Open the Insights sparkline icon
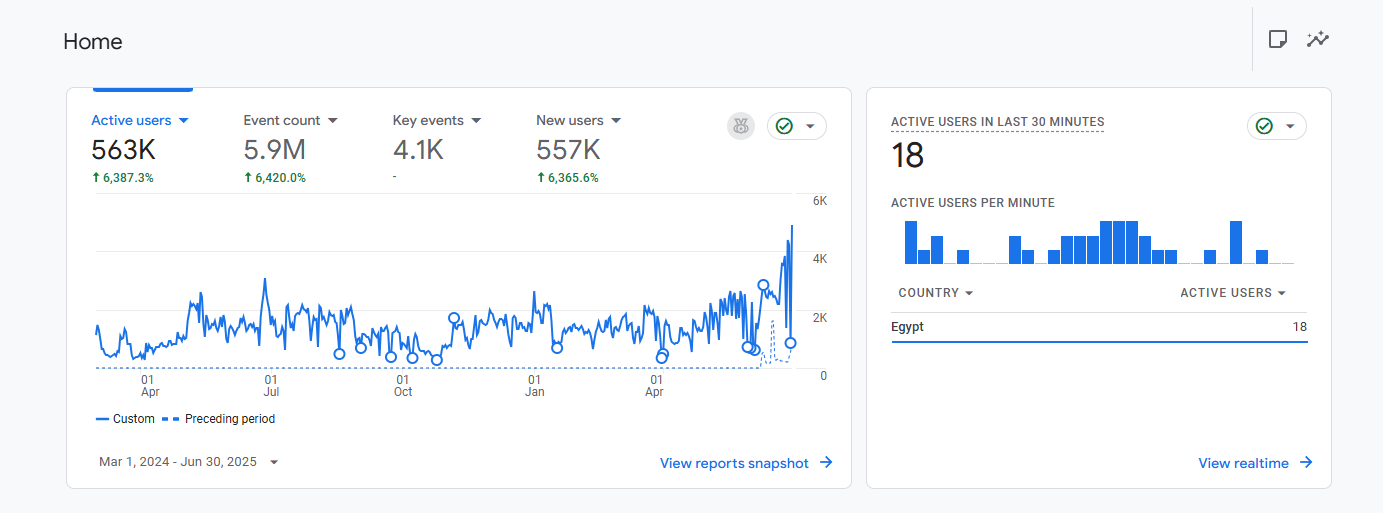The image size is (1383, 513). click(x=1318, y=39)
